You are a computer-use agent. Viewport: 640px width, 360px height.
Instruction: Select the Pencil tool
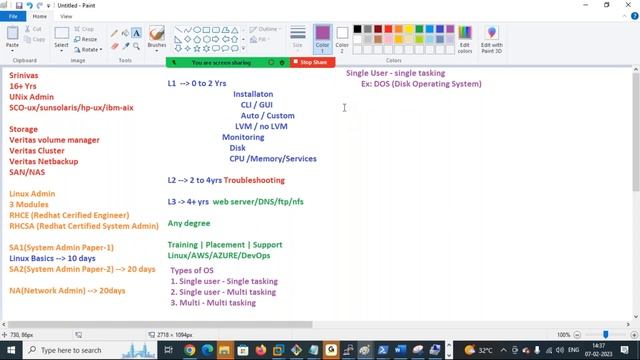[x=114, y=33]
